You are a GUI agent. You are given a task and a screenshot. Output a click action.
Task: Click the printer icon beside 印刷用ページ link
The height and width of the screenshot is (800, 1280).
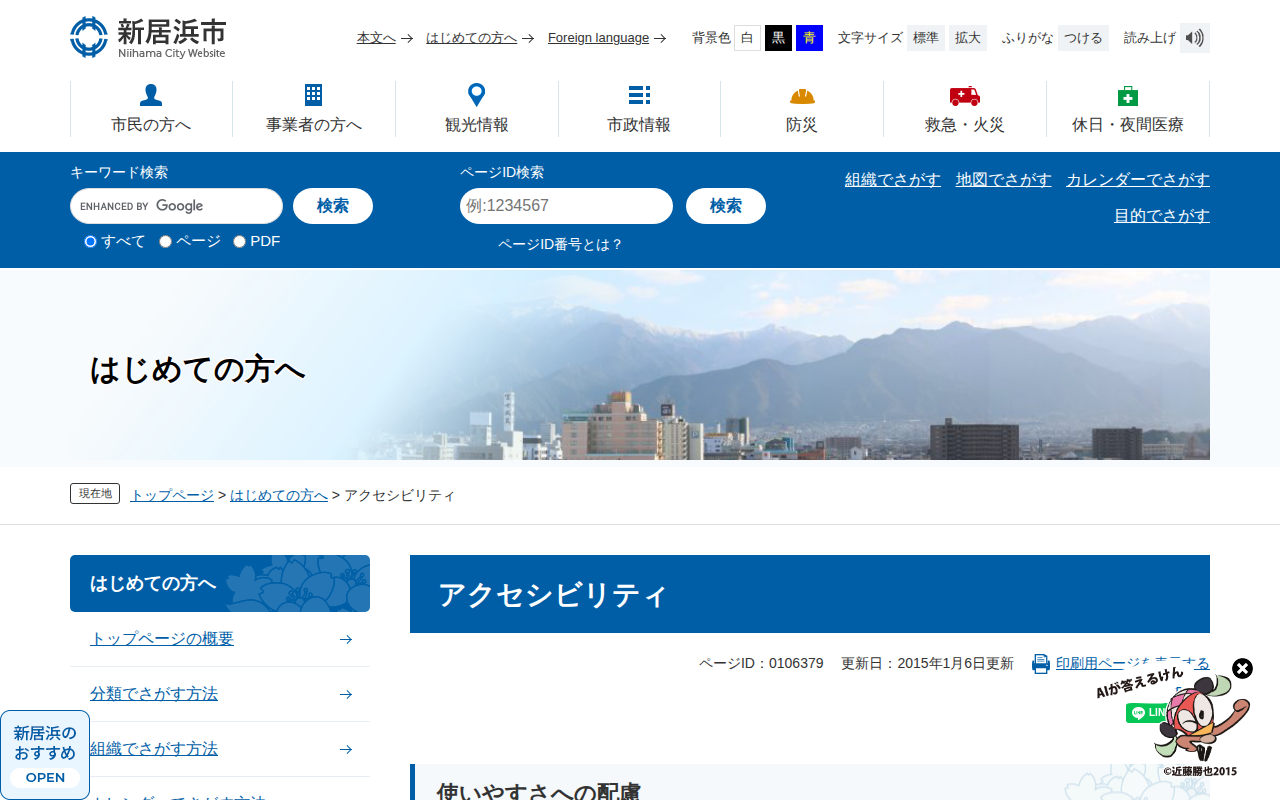[x=1040, y=662]
